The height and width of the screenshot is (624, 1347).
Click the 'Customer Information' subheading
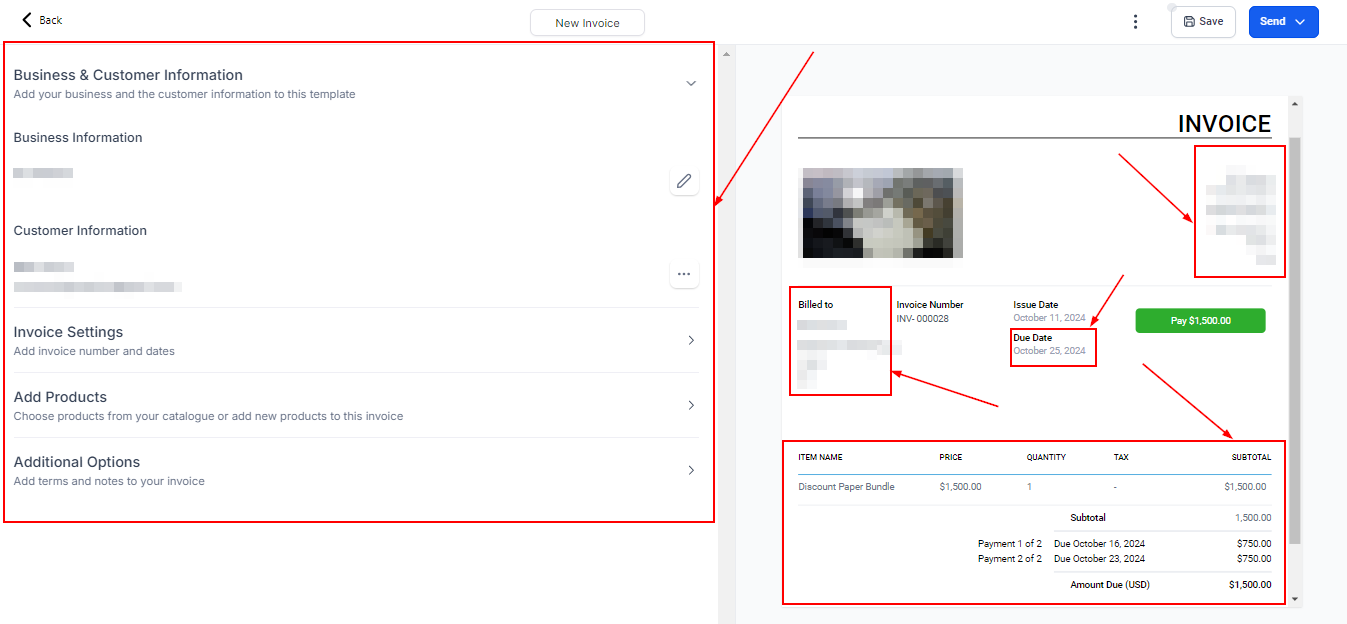(80, 231)
